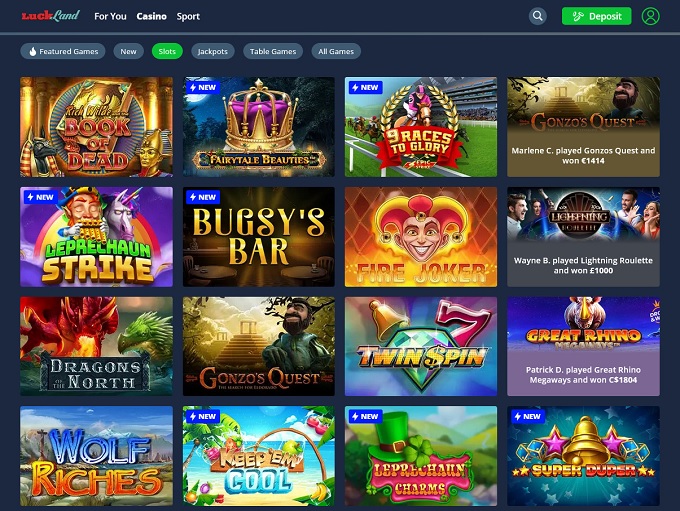Select the New games filter
Viewport: 680px width, 511px height.
pyautogui.click(x=128, y=51)
